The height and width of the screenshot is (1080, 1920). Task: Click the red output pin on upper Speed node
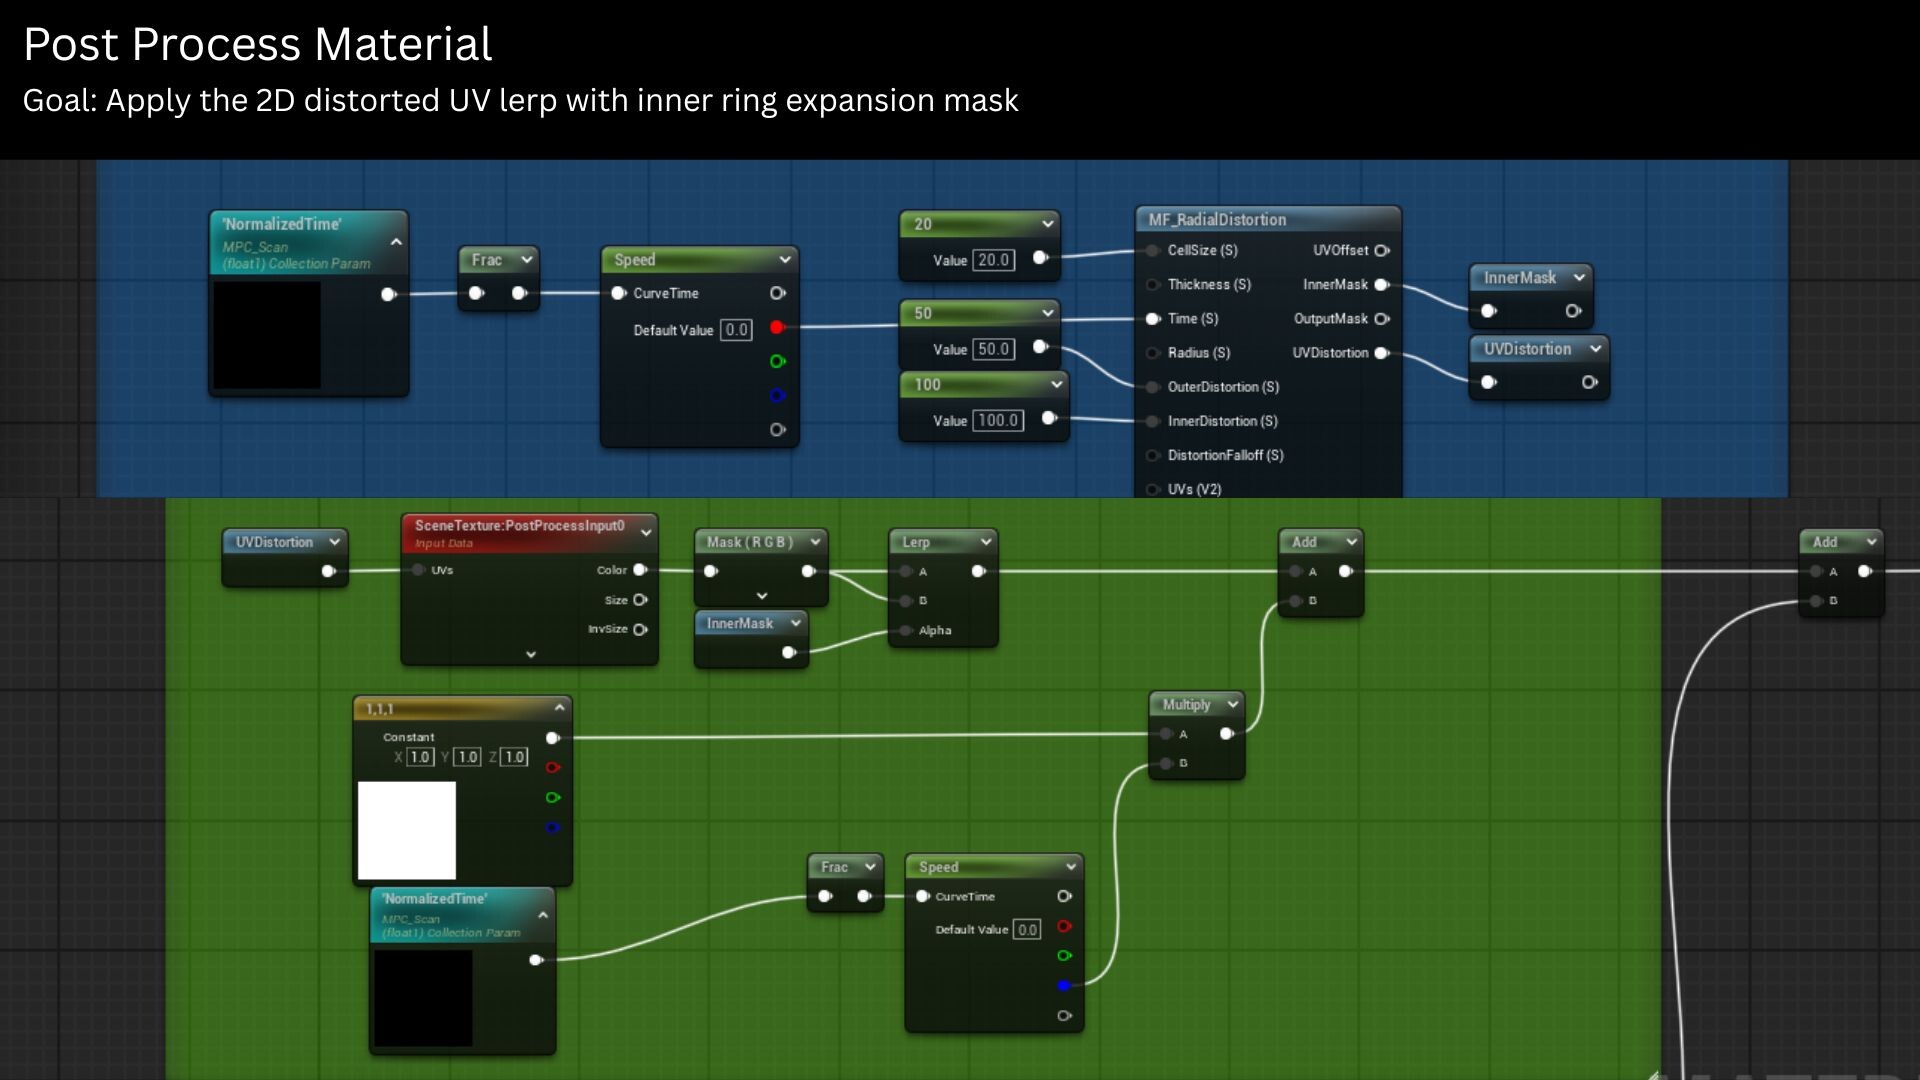coord(777,328)
